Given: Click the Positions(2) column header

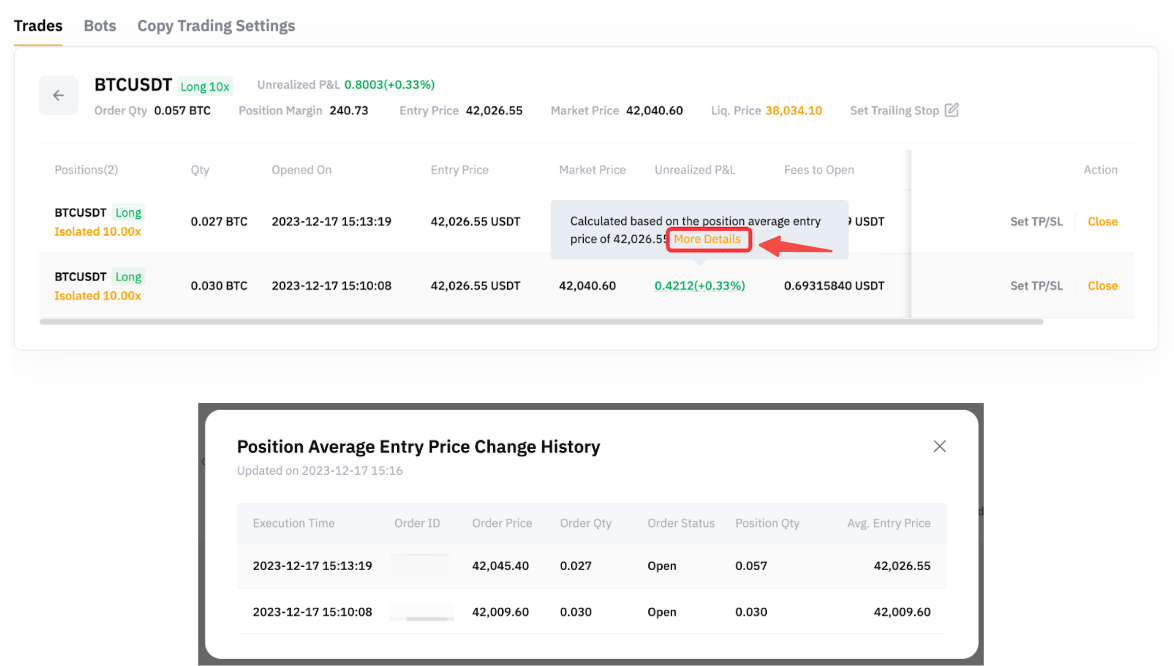Looking at the screenshot, I should [86, 170].
